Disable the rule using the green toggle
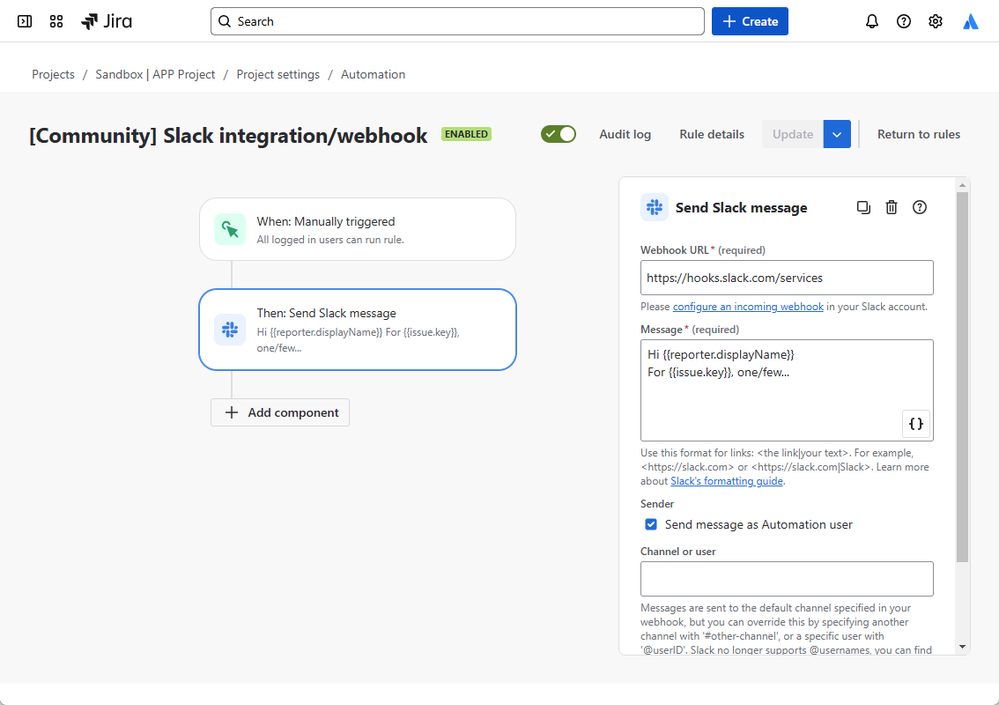 coord(558,133)
